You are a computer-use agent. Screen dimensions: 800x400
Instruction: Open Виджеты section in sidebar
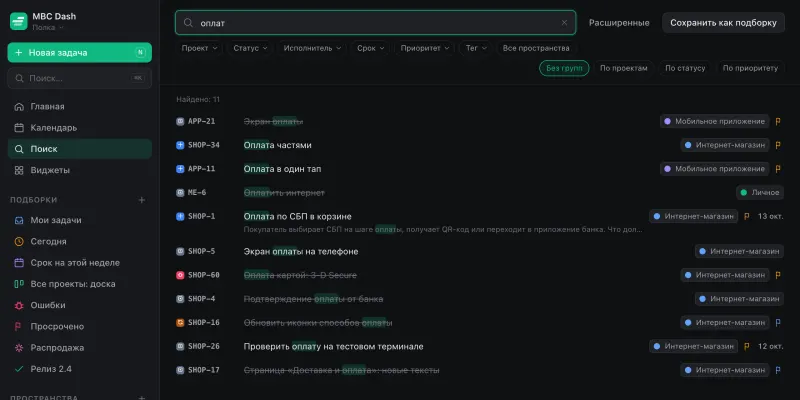click(80, 170)
